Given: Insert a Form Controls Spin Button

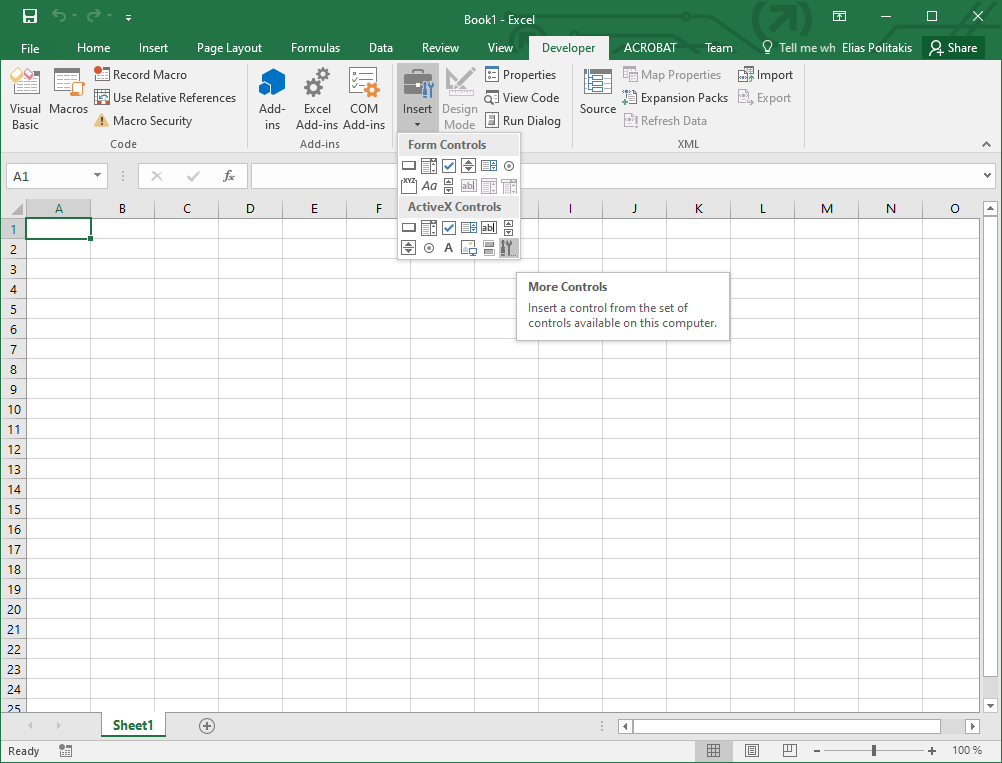Looking at the screenshot, I should click(x=468, y=166).
